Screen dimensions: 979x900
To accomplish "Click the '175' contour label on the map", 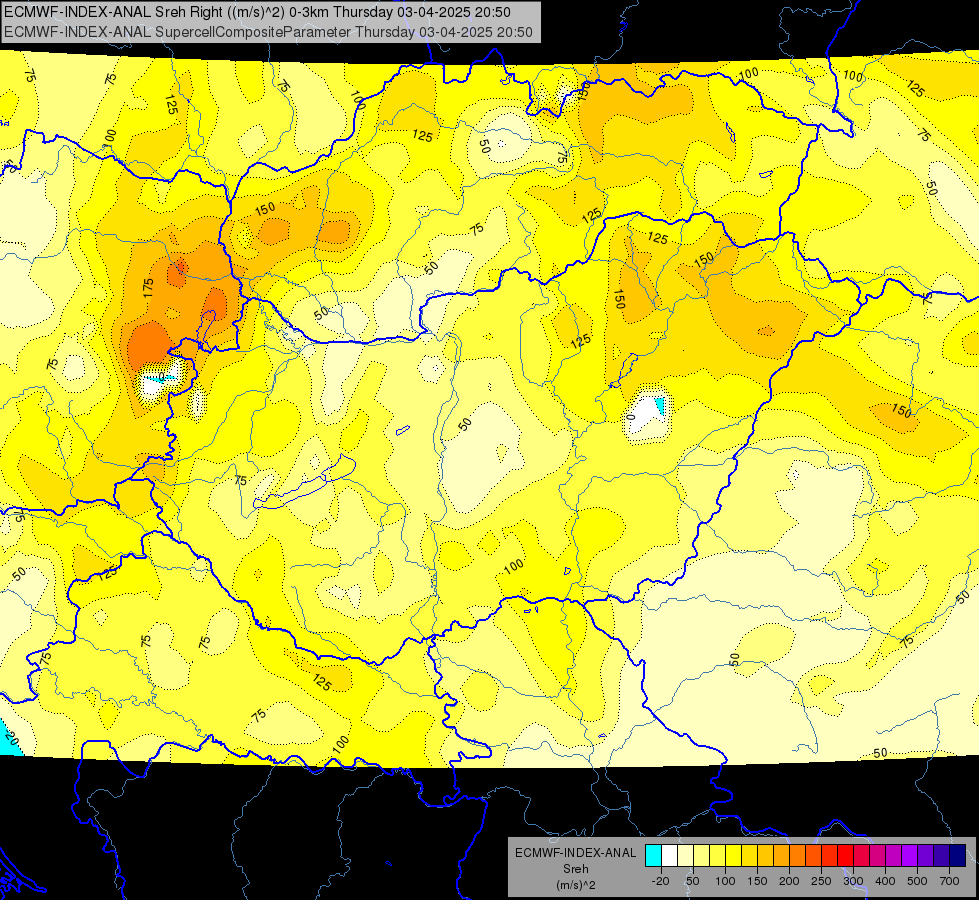I will (x=148, y=288).
